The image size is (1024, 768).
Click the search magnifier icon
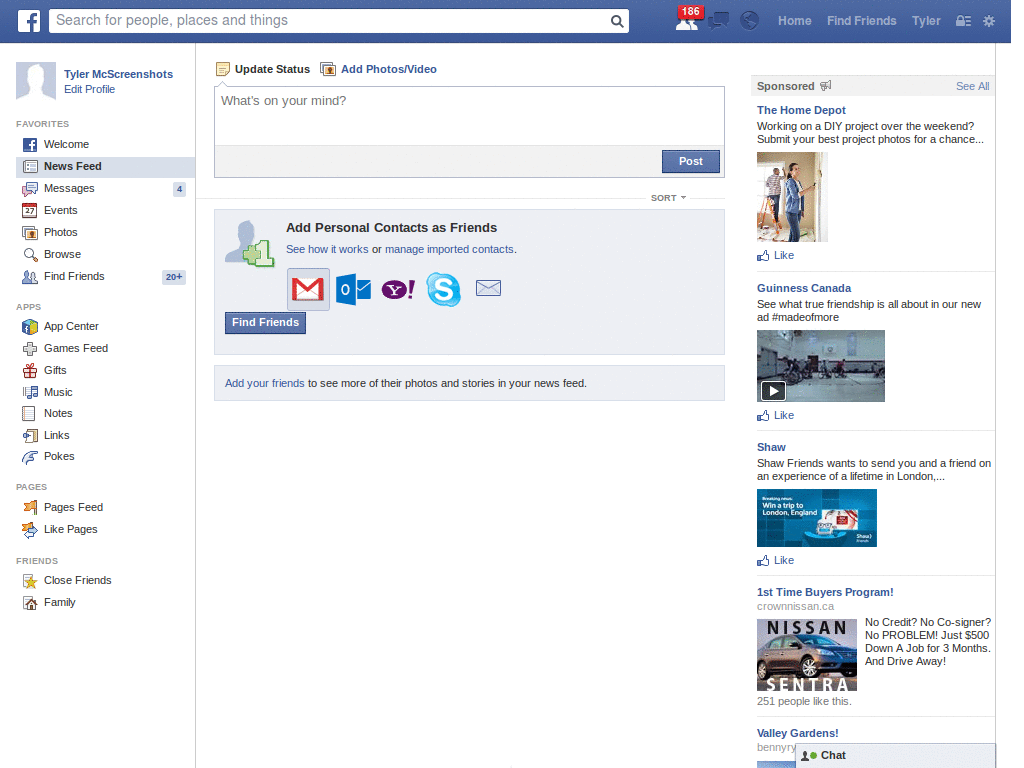pos(616,21)
